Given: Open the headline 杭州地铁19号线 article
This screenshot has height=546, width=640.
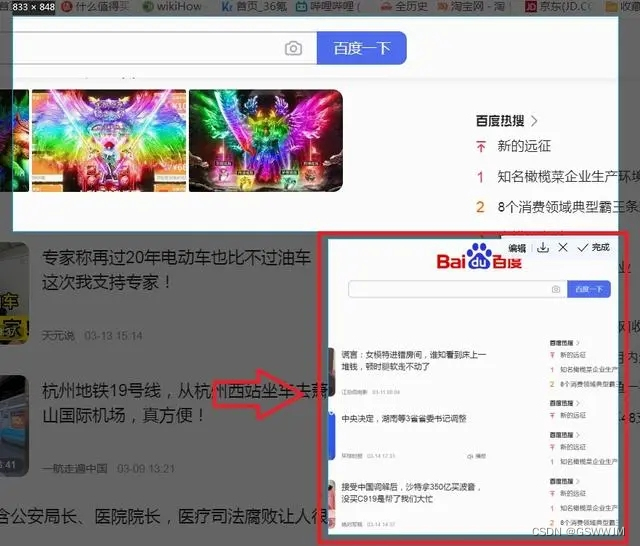Looking at the screenshot, I should tap(184, 403).
